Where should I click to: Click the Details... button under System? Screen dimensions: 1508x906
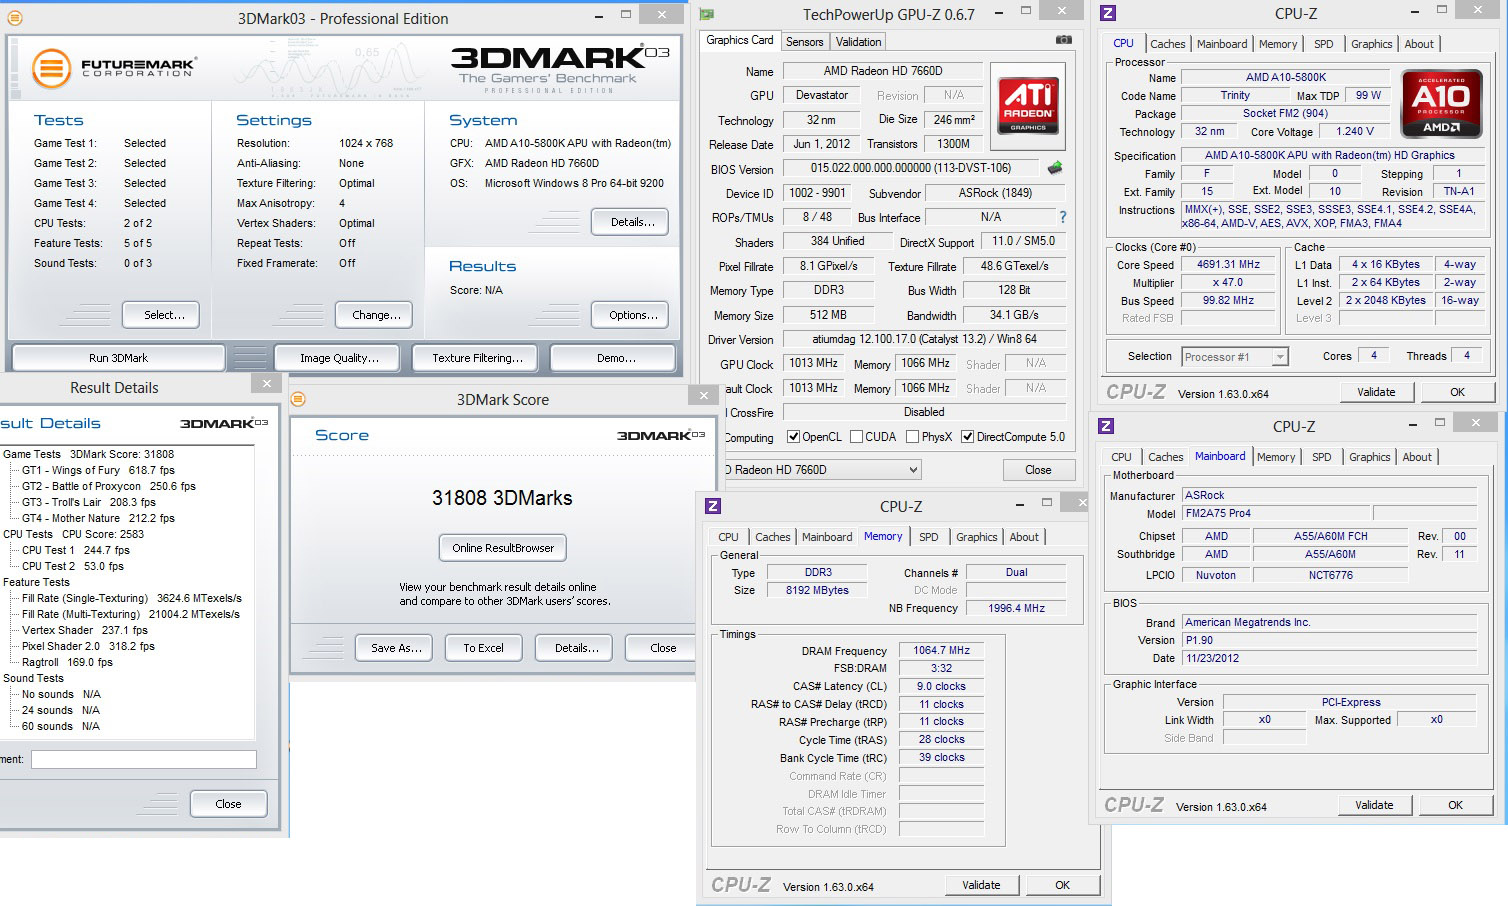click(x=630, y=222)
